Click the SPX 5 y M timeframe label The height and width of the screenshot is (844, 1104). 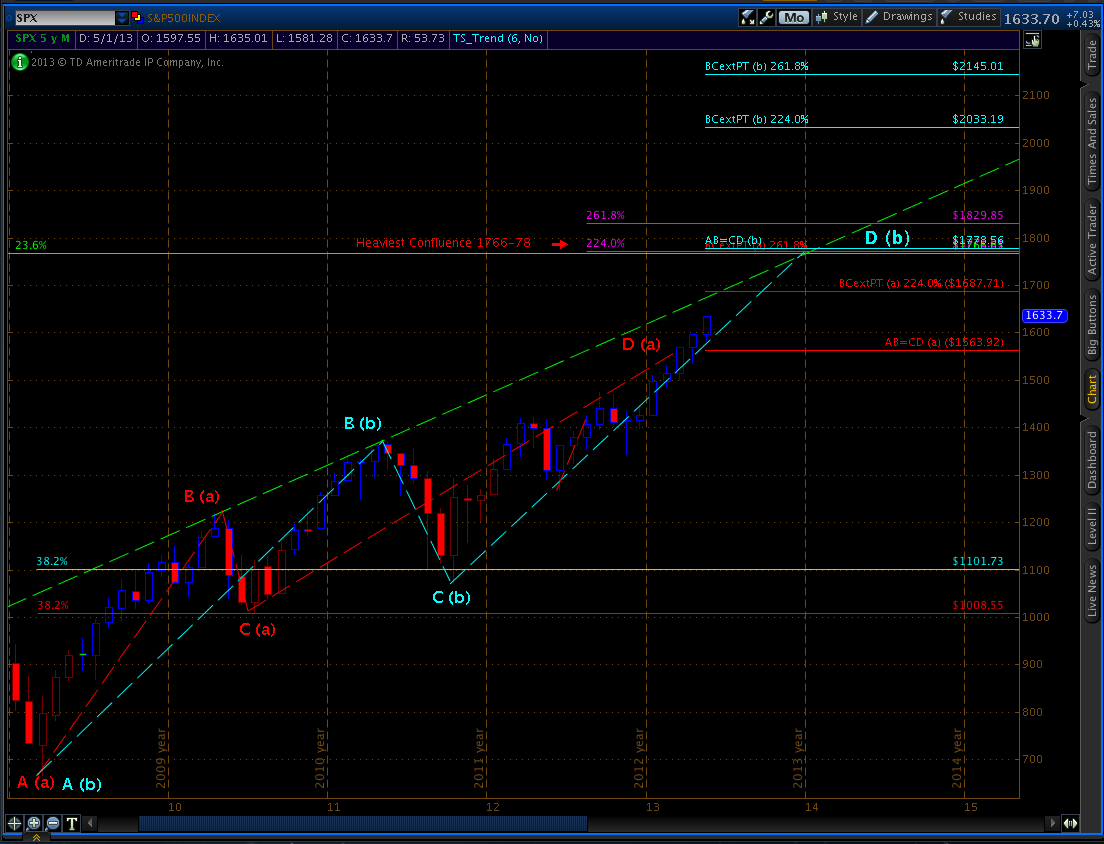click(x=43, y=39)
